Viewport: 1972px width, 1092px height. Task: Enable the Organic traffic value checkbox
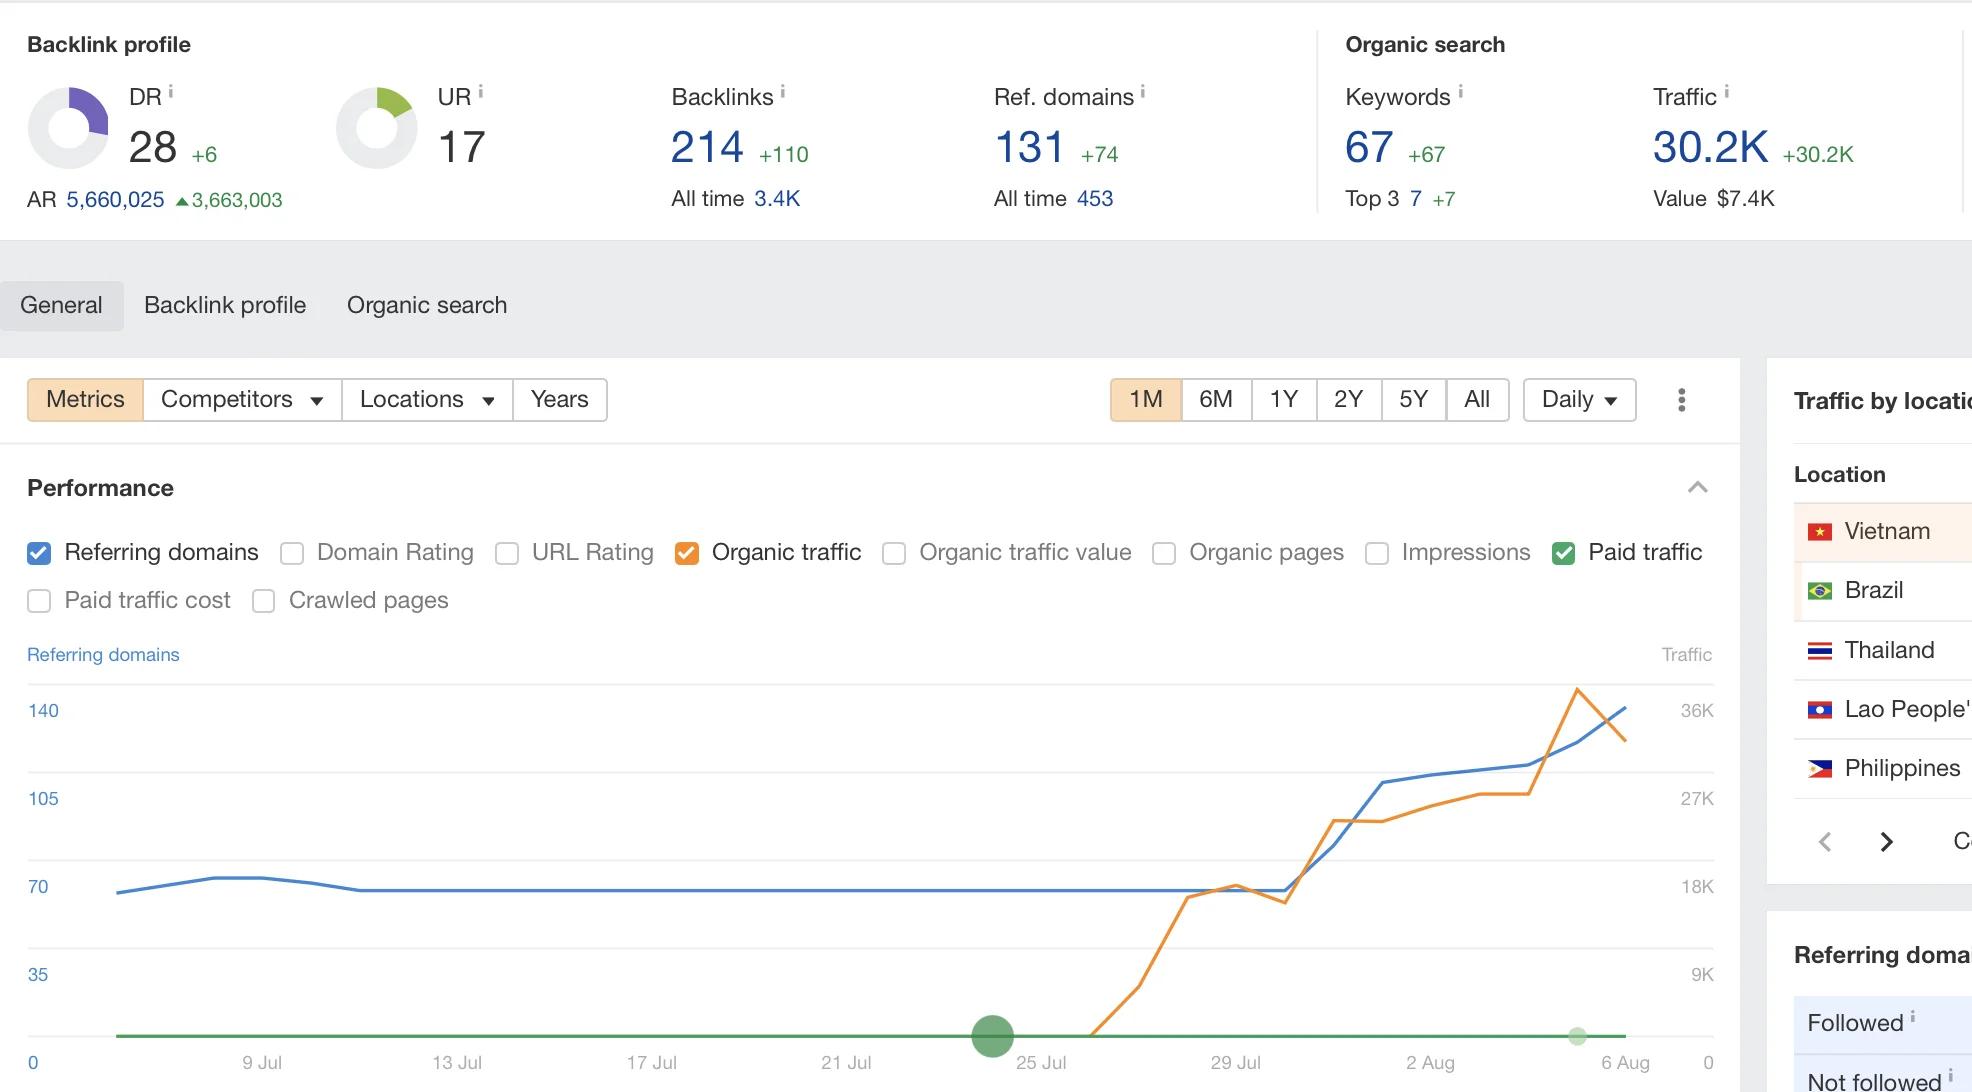click(894, 553)
